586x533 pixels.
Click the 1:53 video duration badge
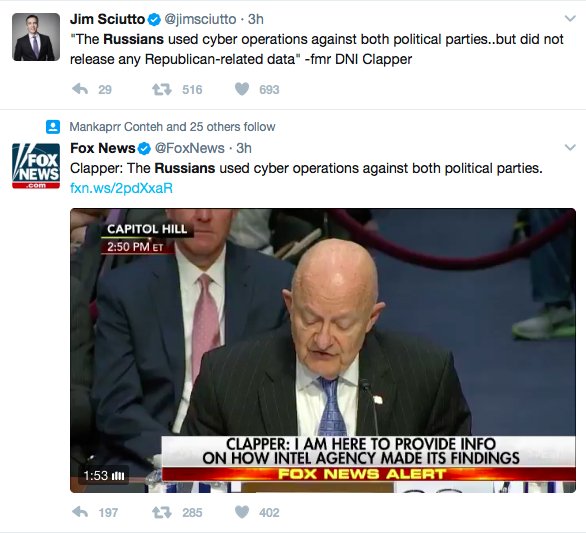[104, 475]
